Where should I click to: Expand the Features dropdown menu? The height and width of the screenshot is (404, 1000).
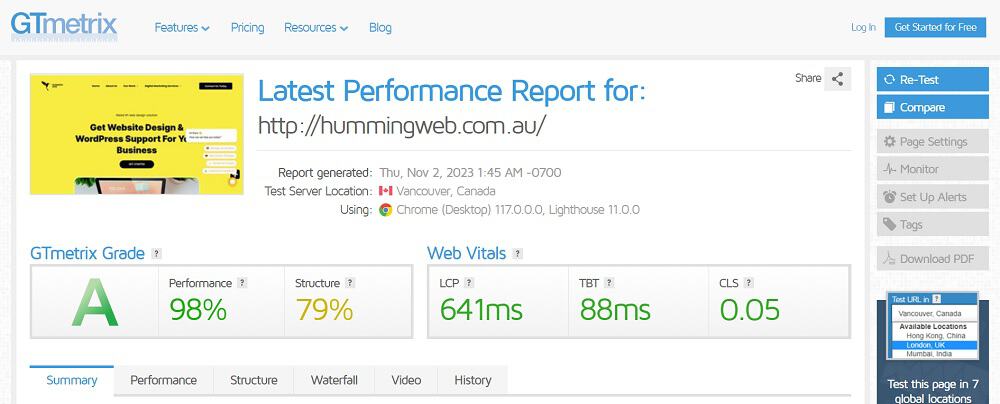coord(182,28)
